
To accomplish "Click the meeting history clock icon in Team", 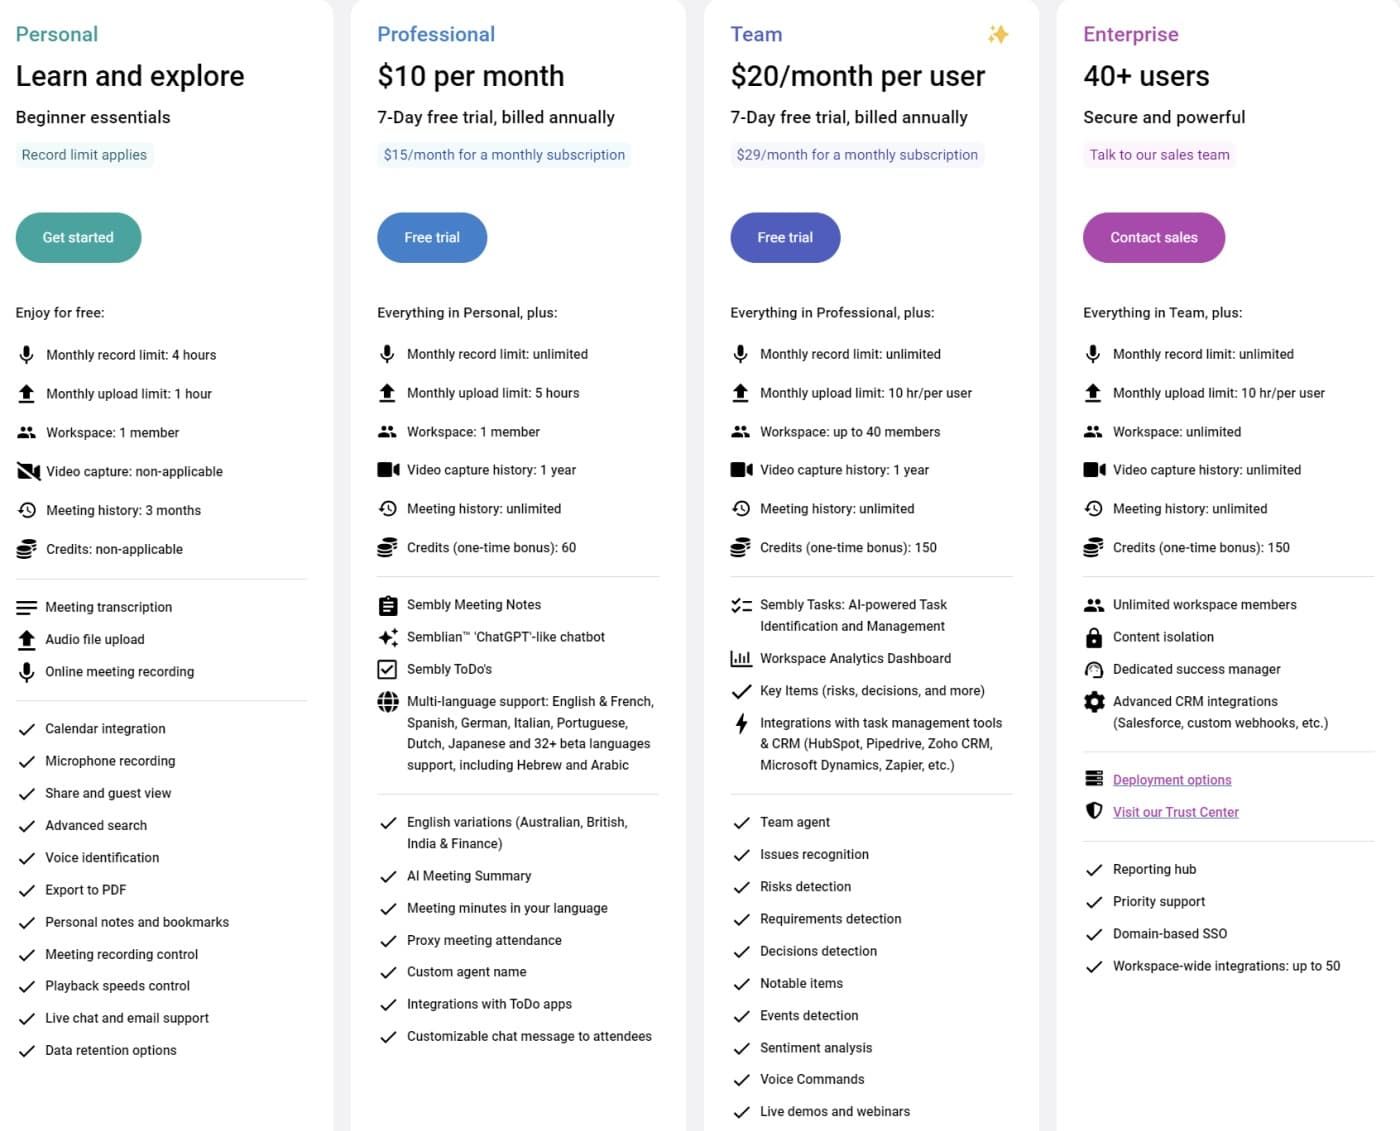I will tap(740, 508).
